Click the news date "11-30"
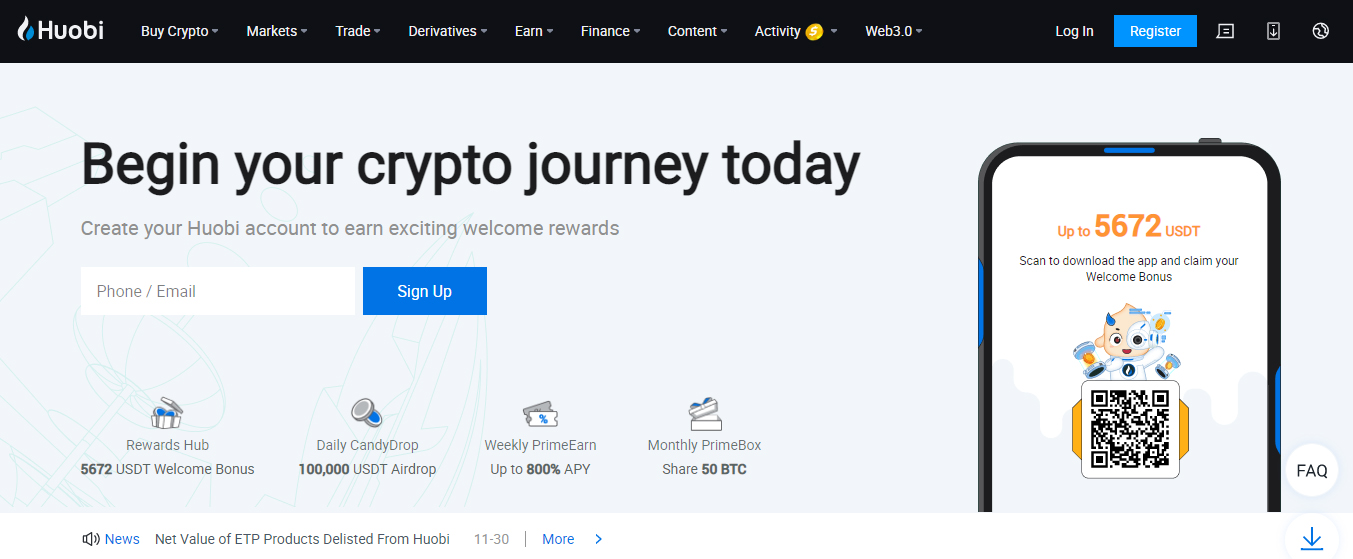Viewport: 1353px width, 559px height. (x=491, y=539)
